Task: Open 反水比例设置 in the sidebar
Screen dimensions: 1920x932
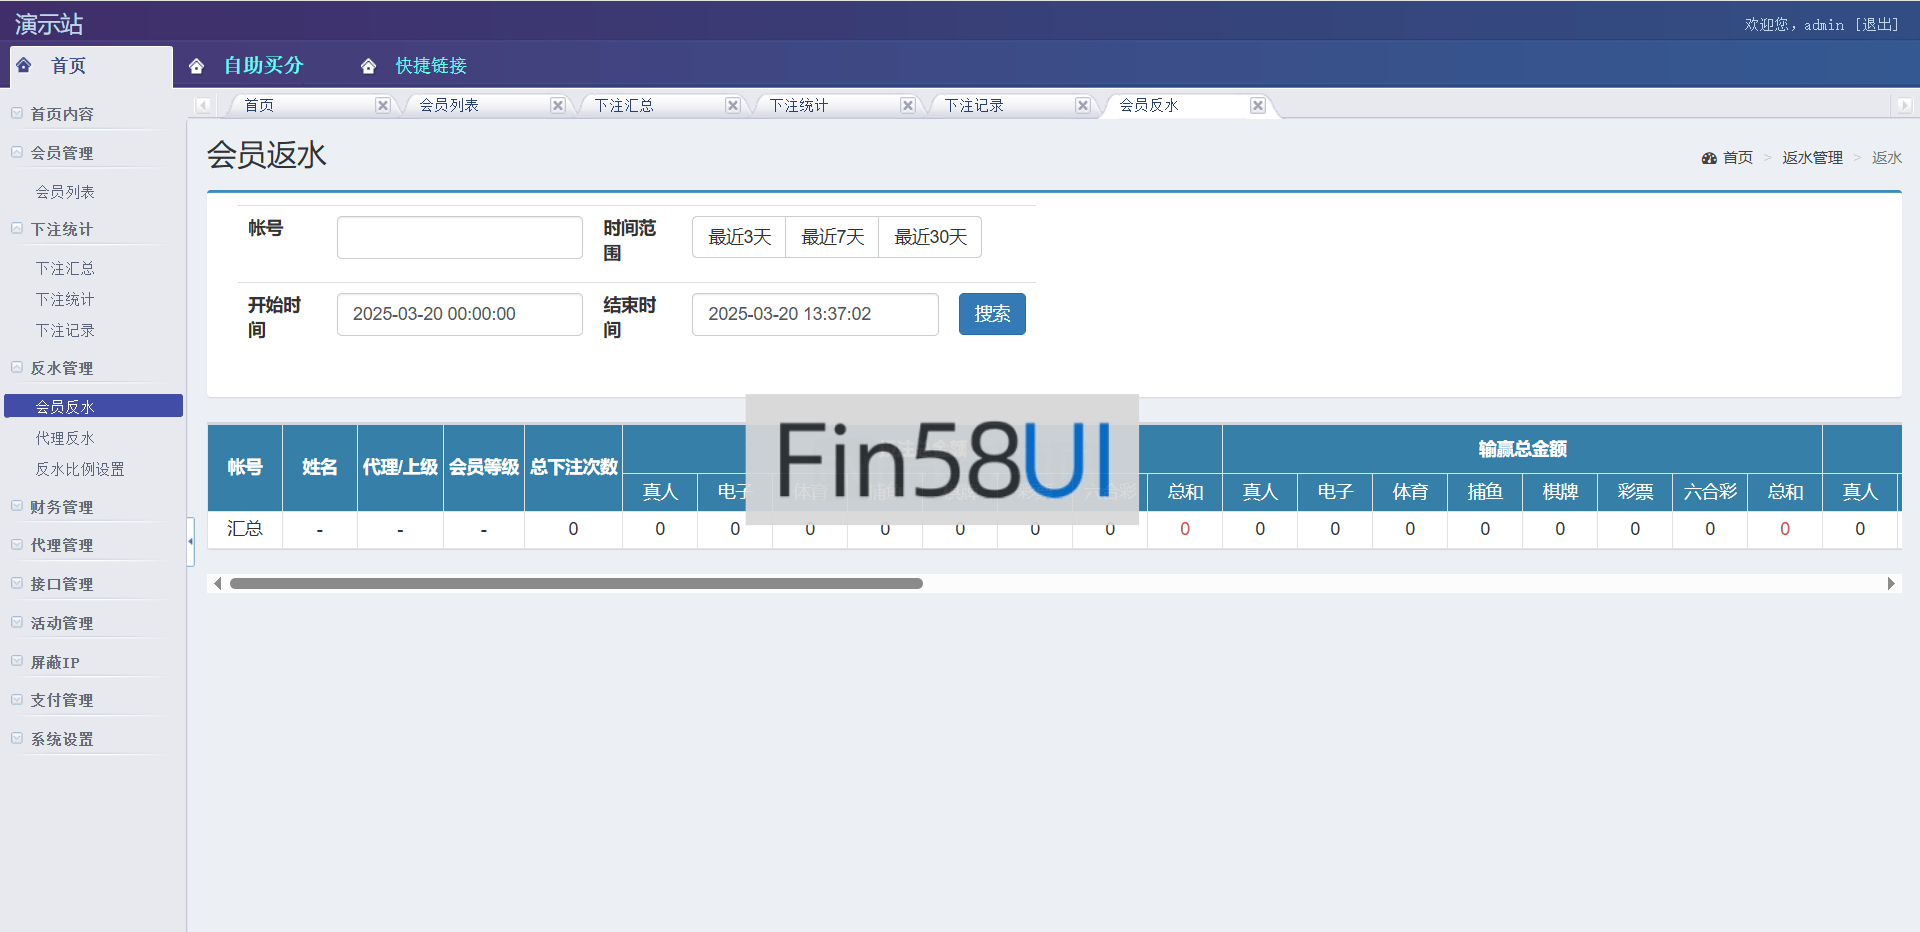Action: (80, 469)
